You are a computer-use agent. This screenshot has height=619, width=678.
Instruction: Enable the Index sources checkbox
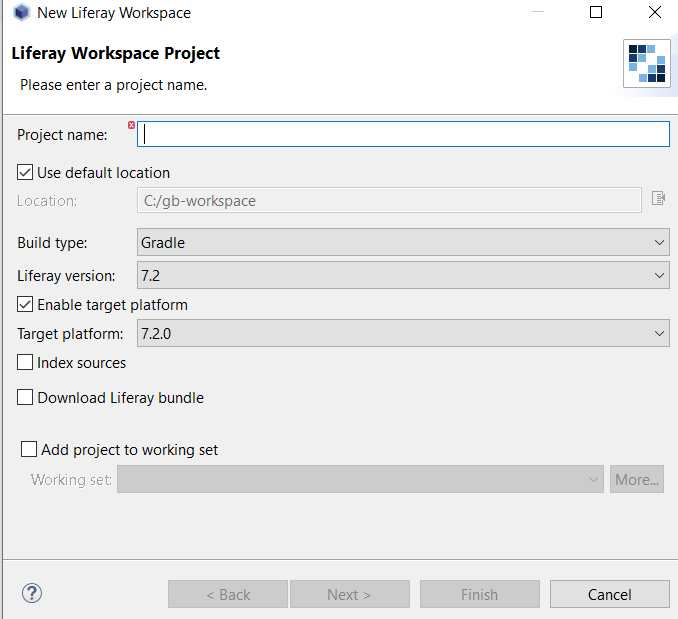point(25,362)
